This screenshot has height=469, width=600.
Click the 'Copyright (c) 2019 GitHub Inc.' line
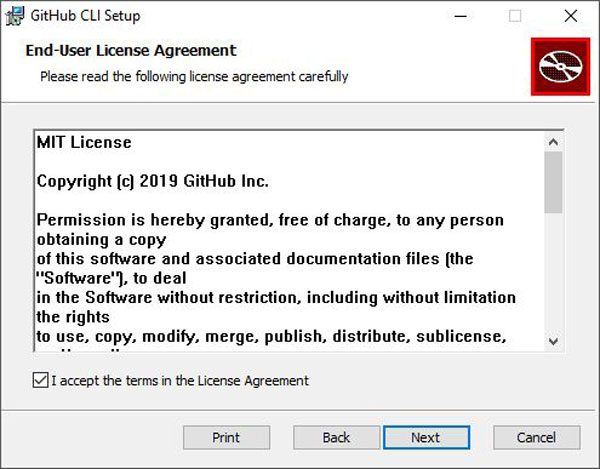(x=153, y=182)
